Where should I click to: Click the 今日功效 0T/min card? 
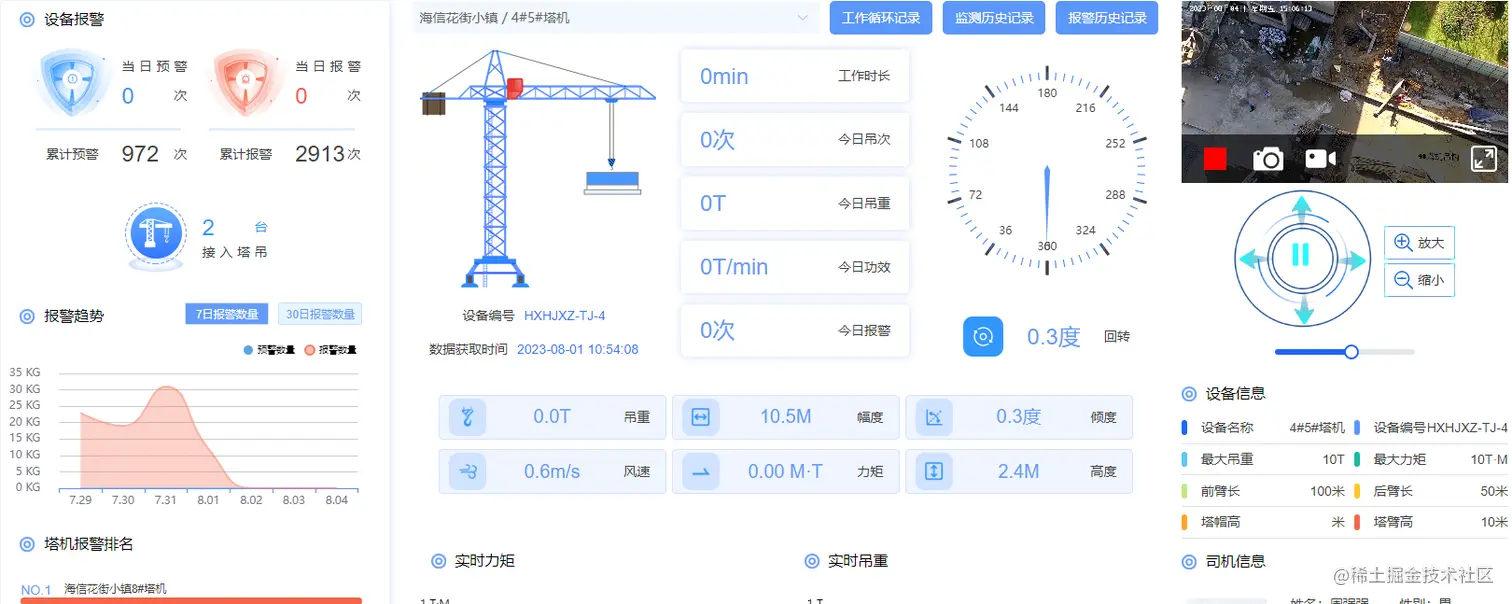(795, 267)
